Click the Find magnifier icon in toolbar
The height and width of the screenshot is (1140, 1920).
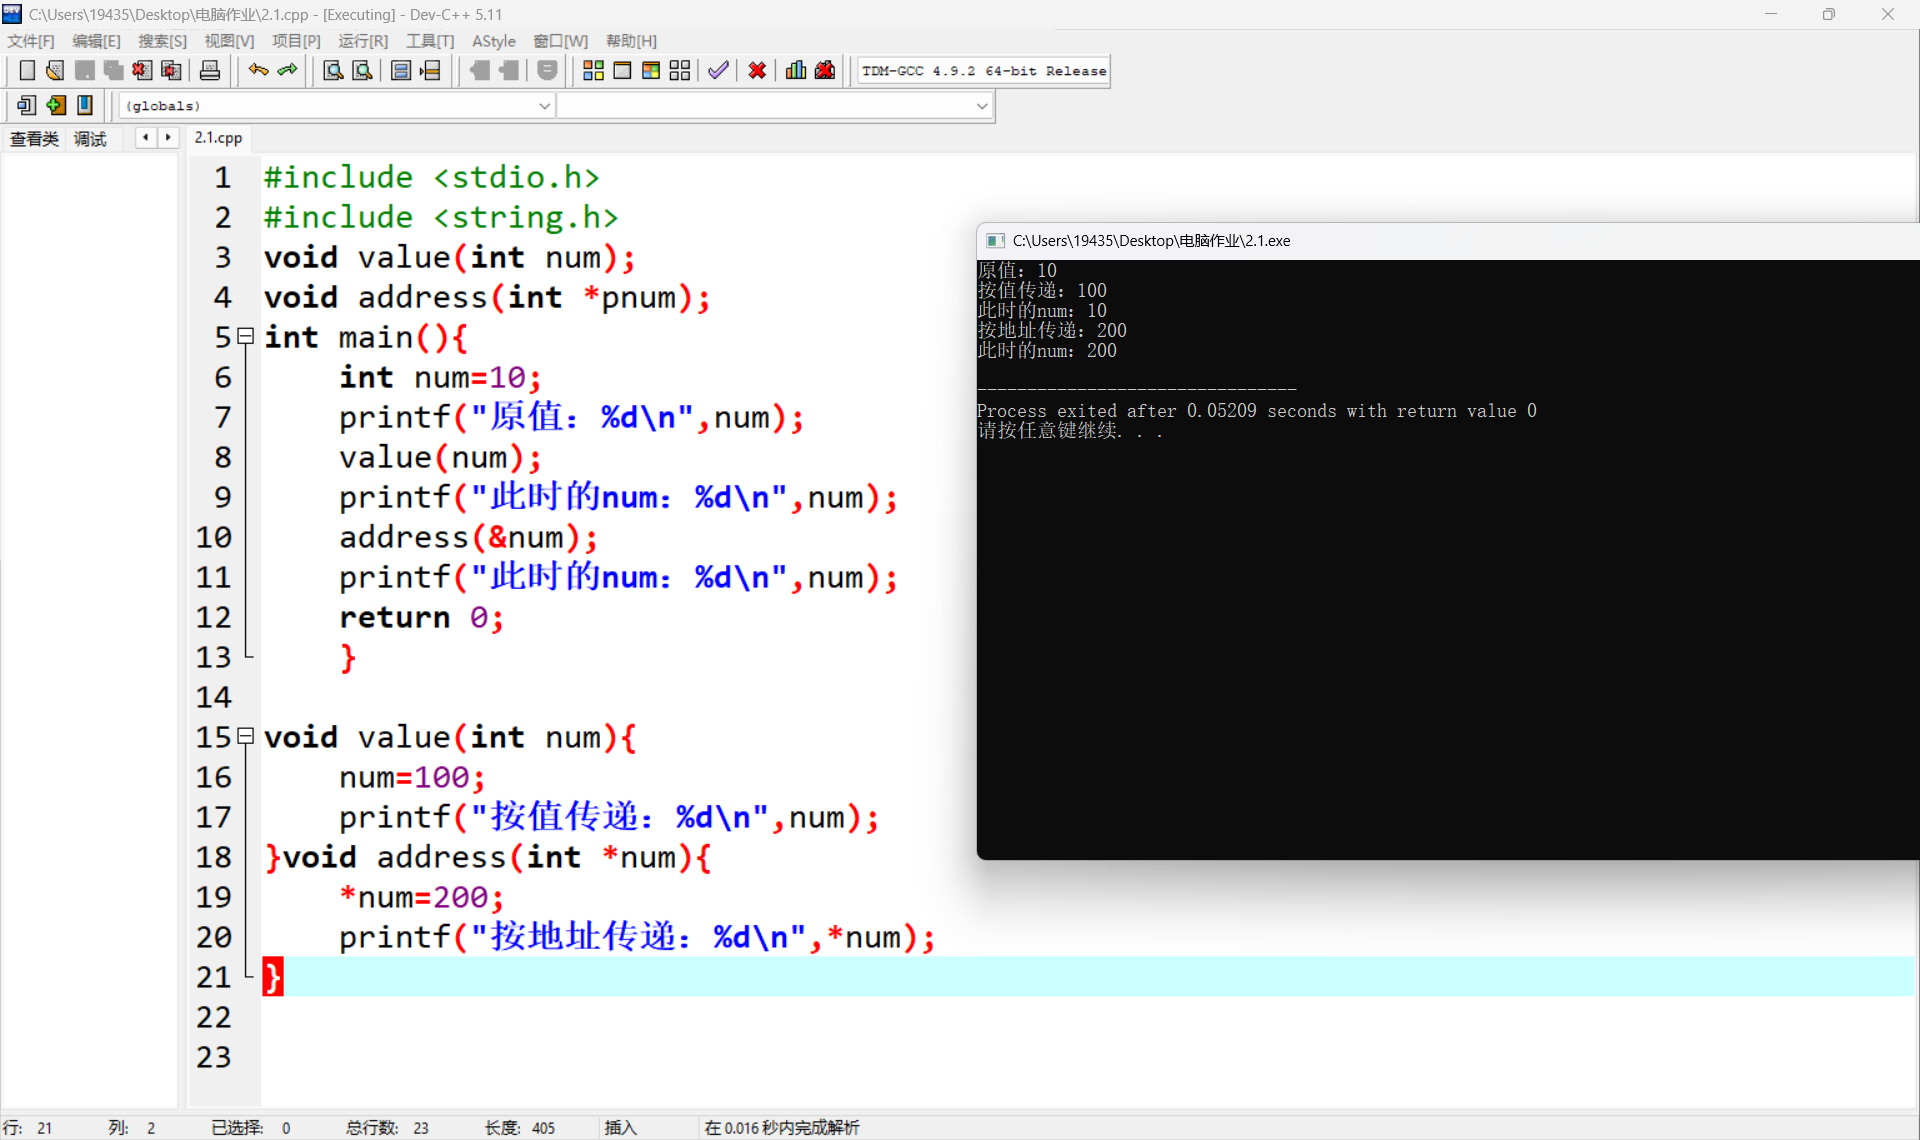(333, 70)
